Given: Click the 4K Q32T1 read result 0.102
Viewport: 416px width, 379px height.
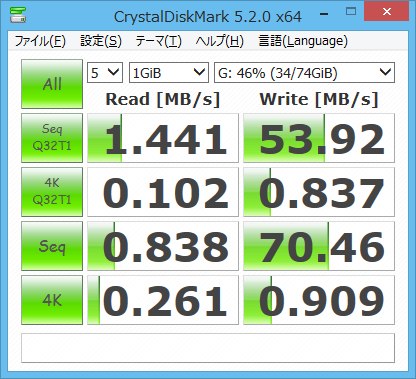Looking at the screenshot, I should coord(163,192).
